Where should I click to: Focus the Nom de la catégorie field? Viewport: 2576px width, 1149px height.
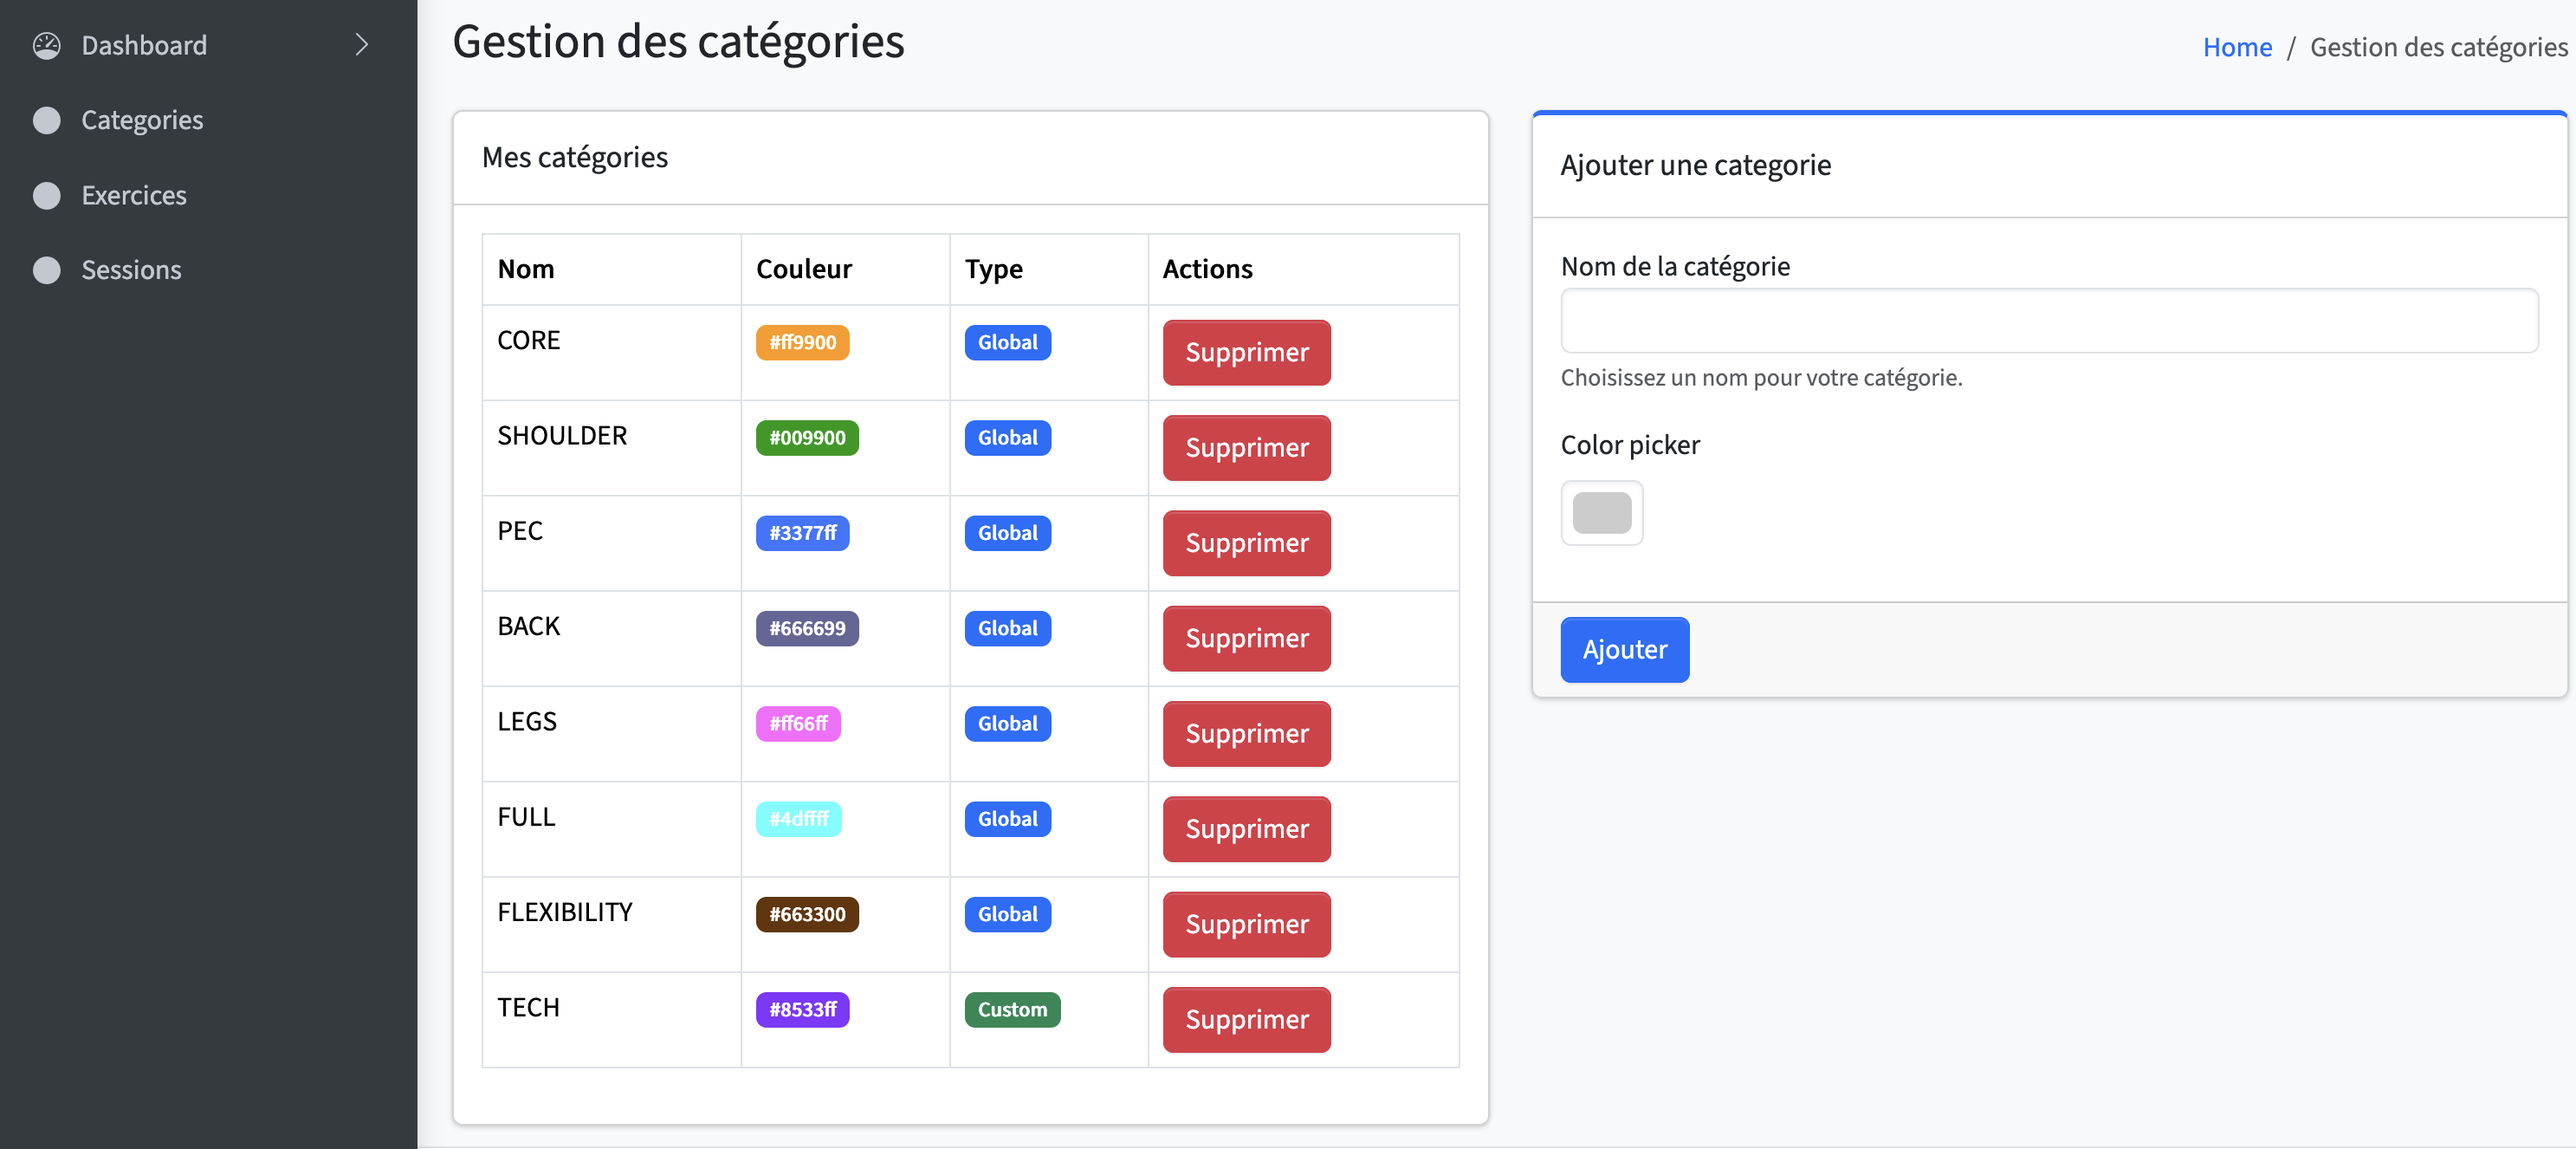pos(2048,321)
